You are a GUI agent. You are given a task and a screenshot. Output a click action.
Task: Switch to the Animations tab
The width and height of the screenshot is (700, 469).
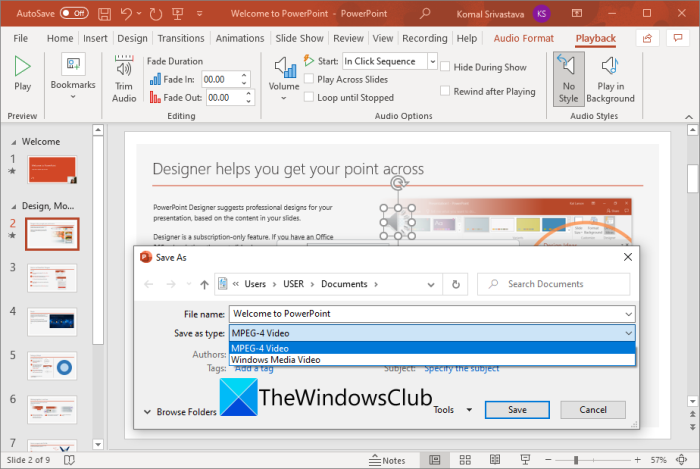tap(240, 38)
